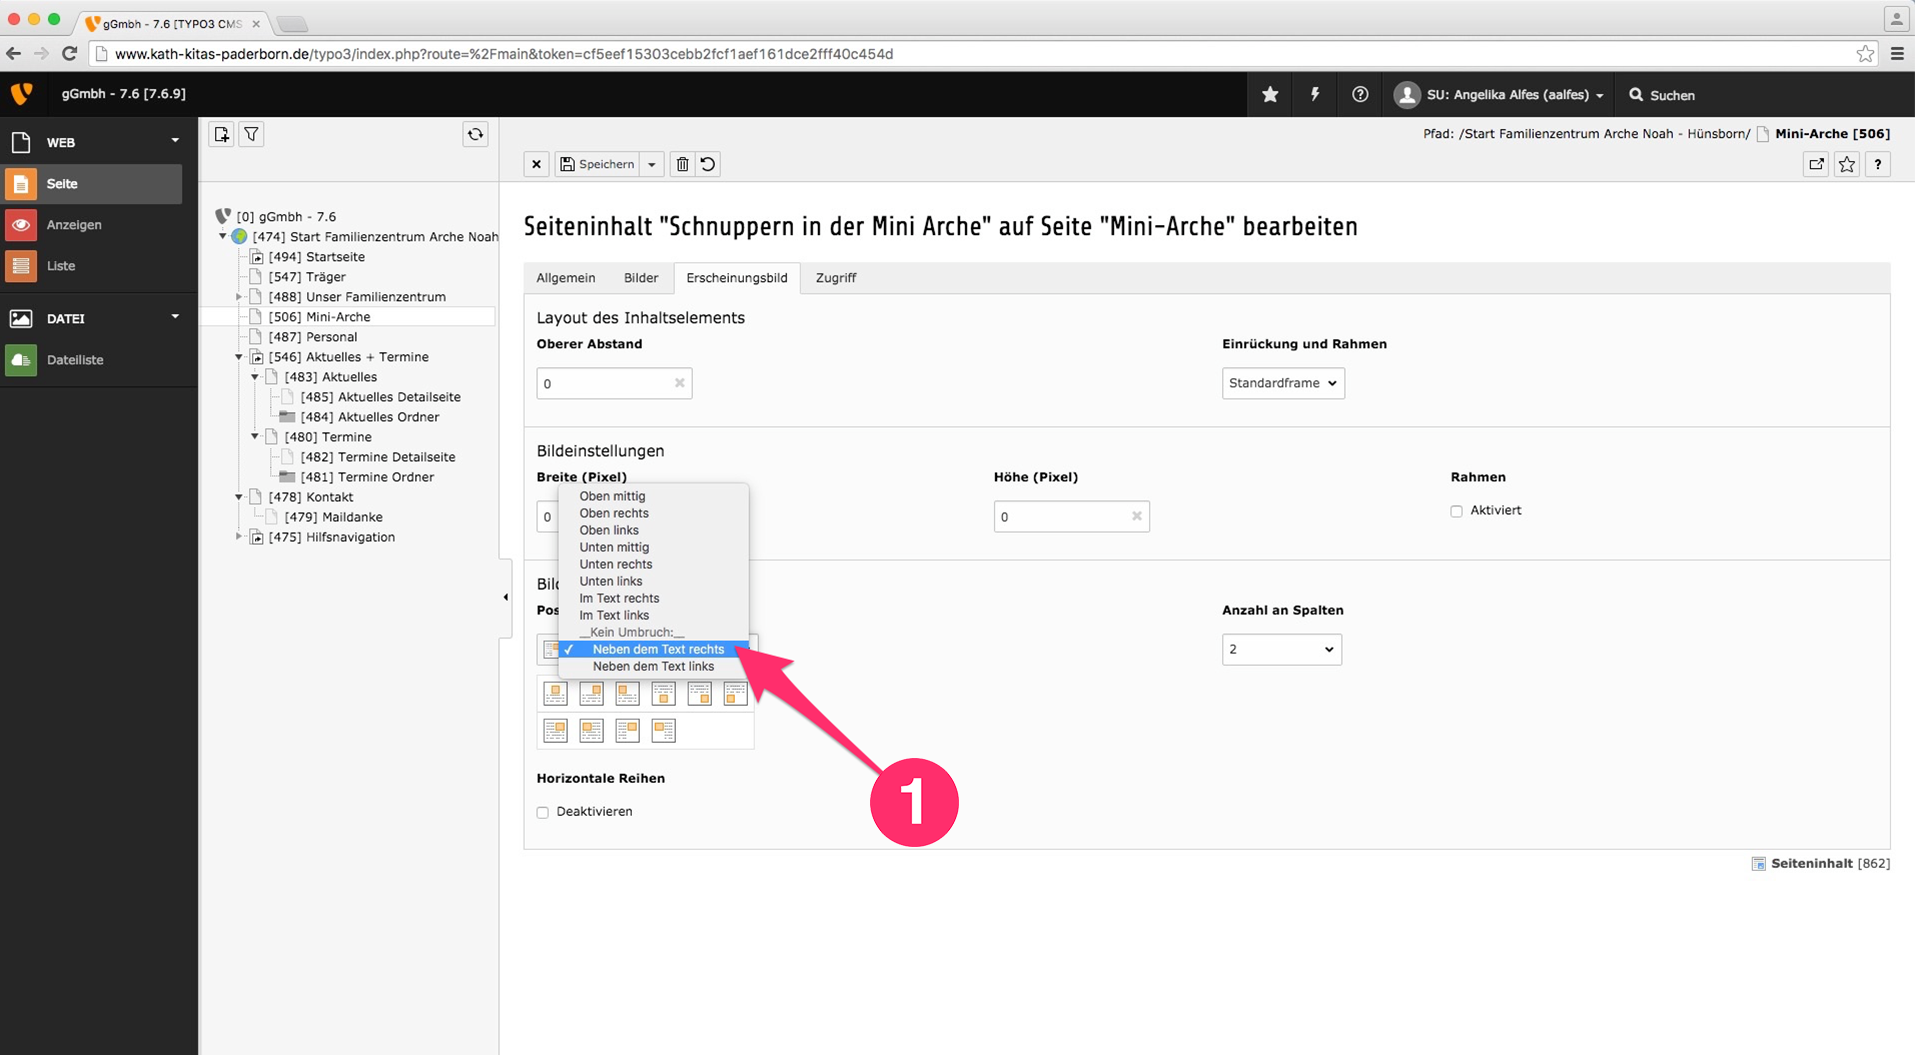1915x1055 pixels.
Task: Open the page tree filter icon
Action: pos(252,134)
